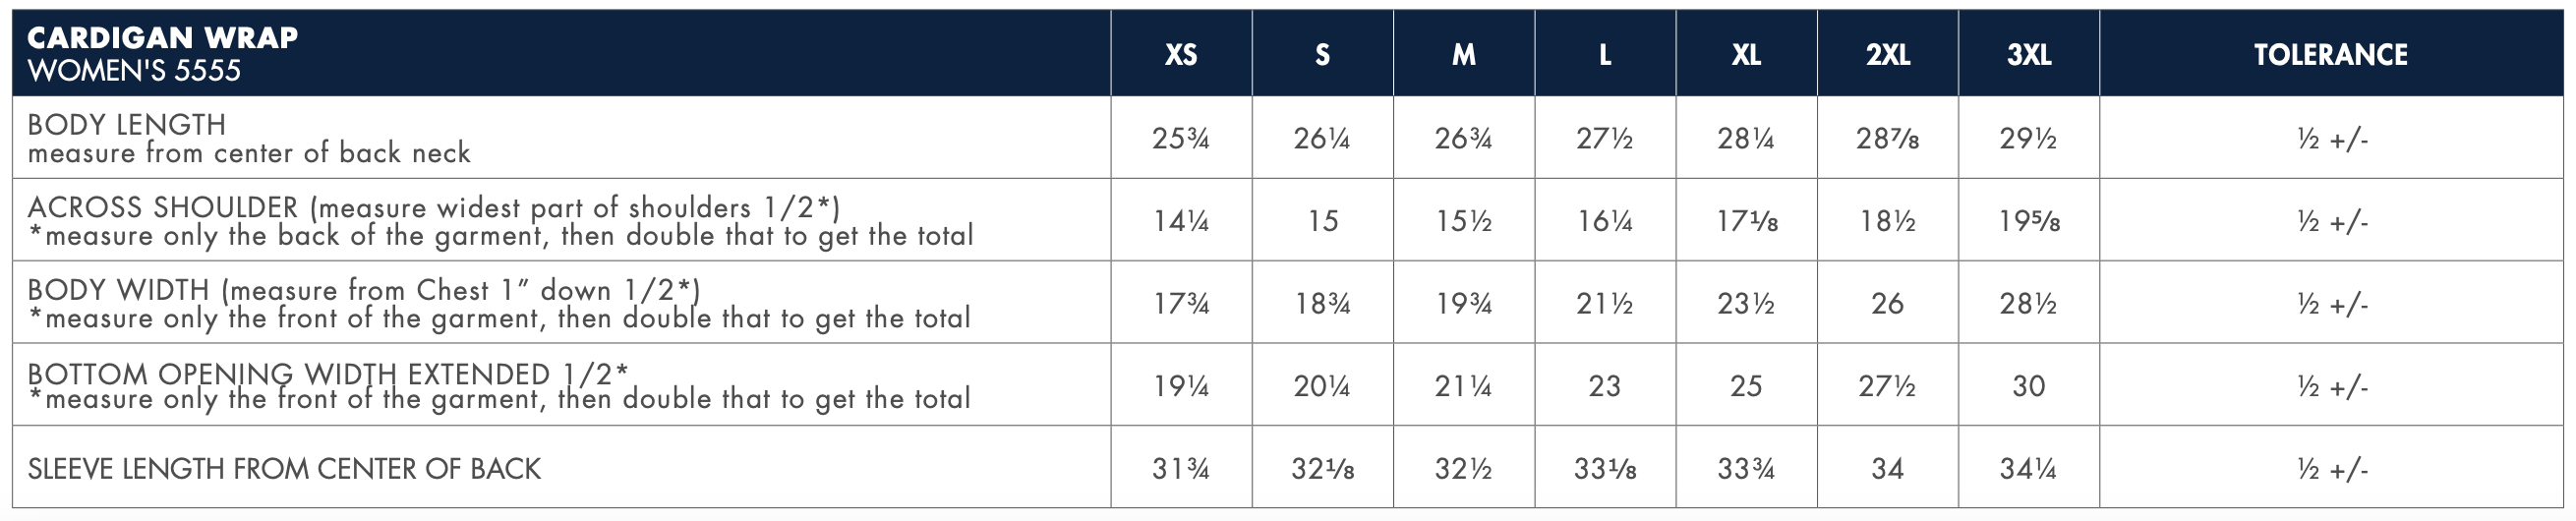Select the ACROSS SHOULDER row label
The width and height of the screenshot is (2576, 521).
click(163, 207)
